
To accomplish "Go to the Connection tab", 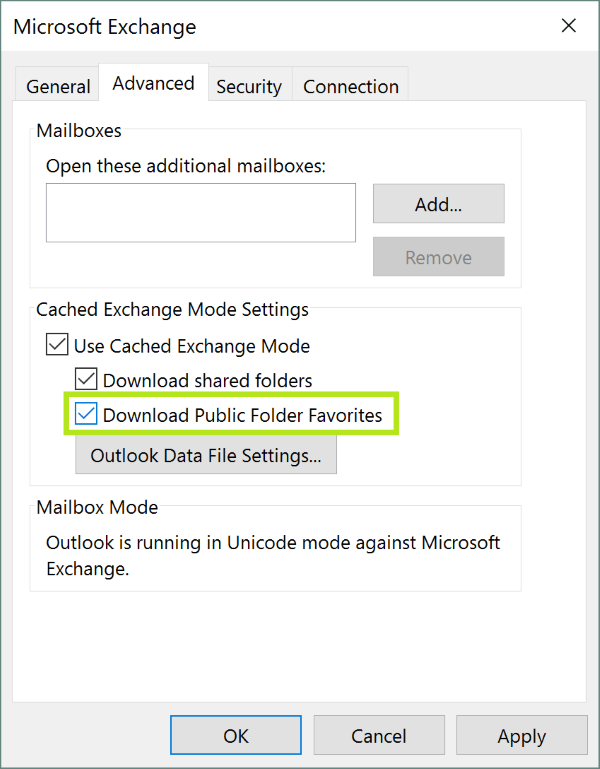I will (351, 86).
